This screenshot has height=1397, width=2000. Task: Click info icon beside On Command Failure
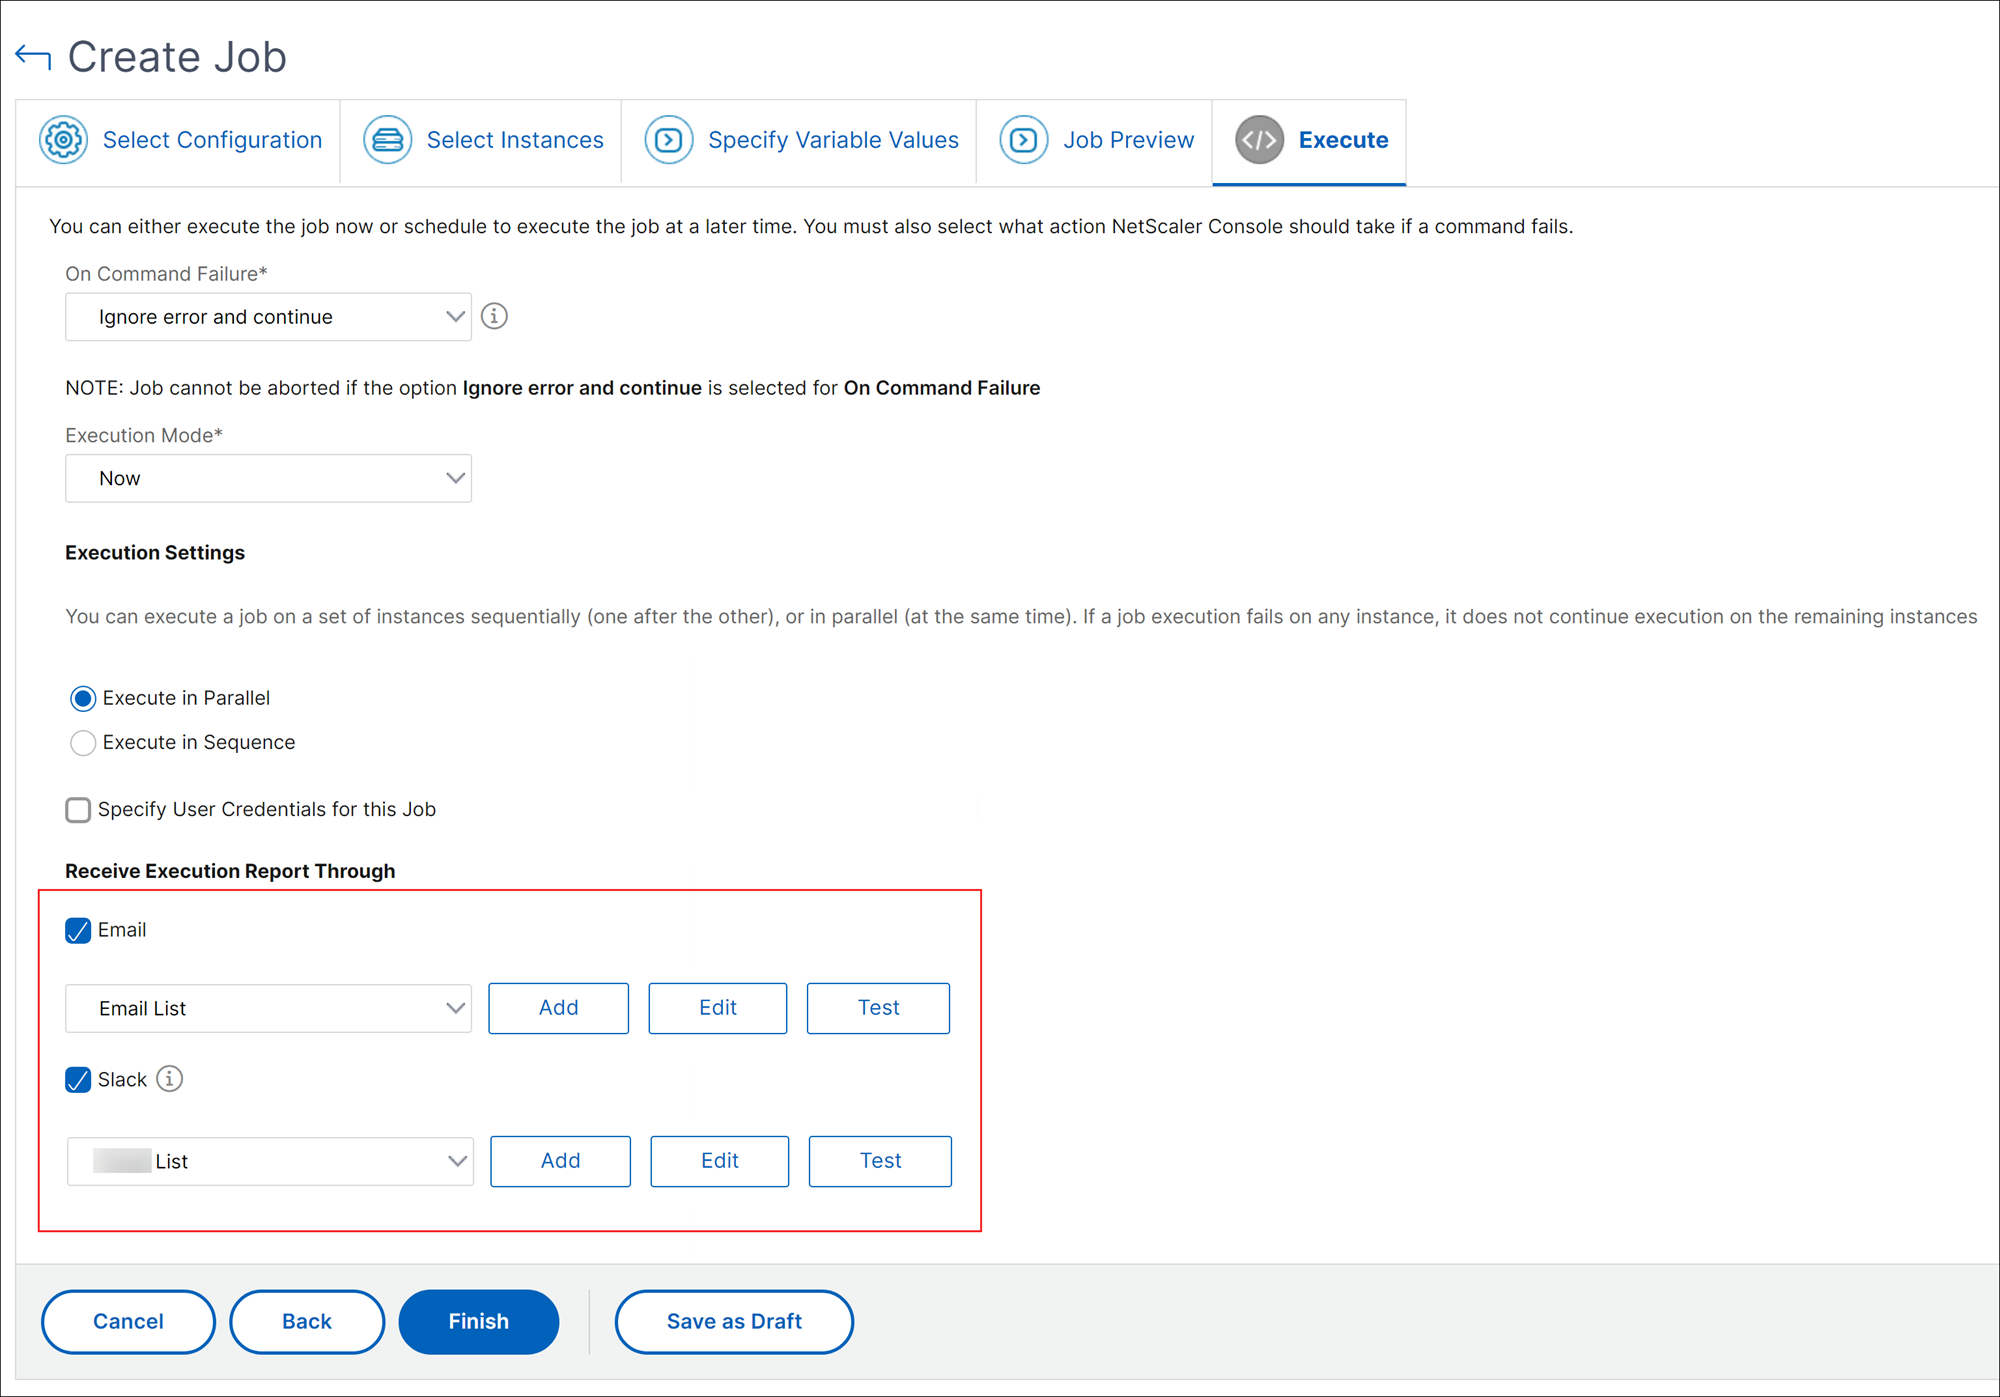(x=494, y=316)
